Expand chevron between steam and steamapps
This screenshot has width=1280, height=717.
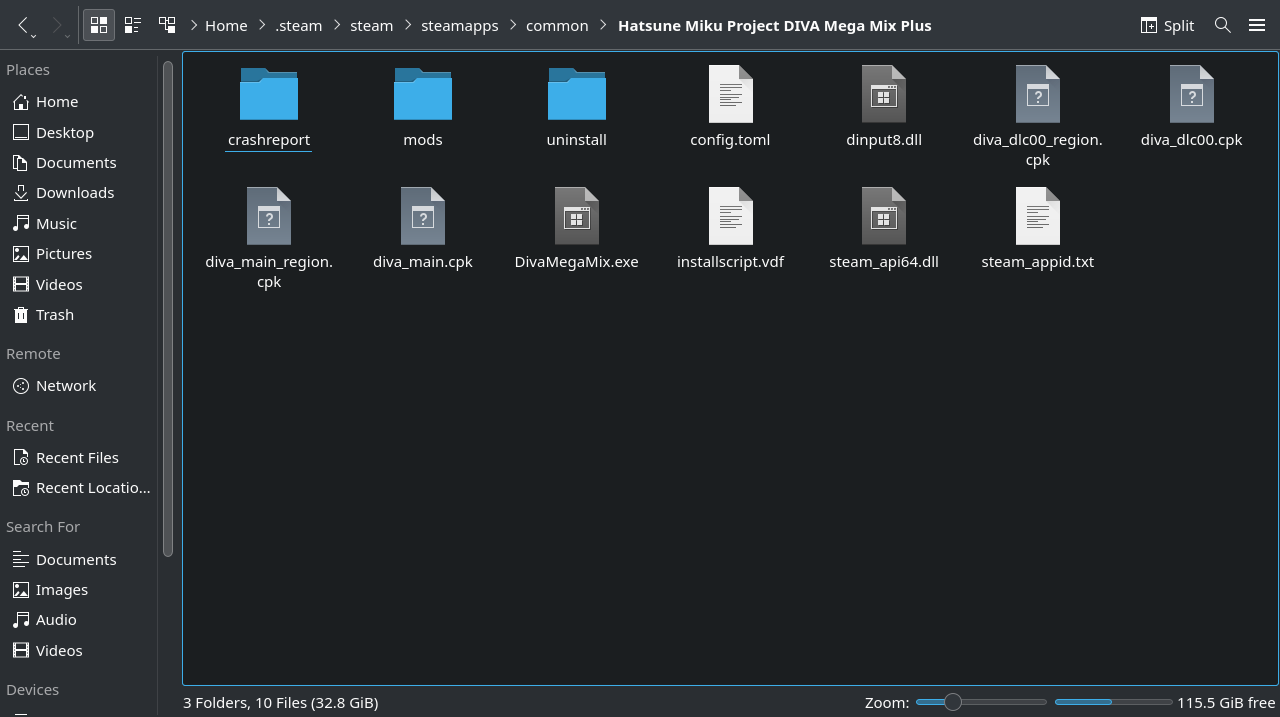(x=407, y=25)
